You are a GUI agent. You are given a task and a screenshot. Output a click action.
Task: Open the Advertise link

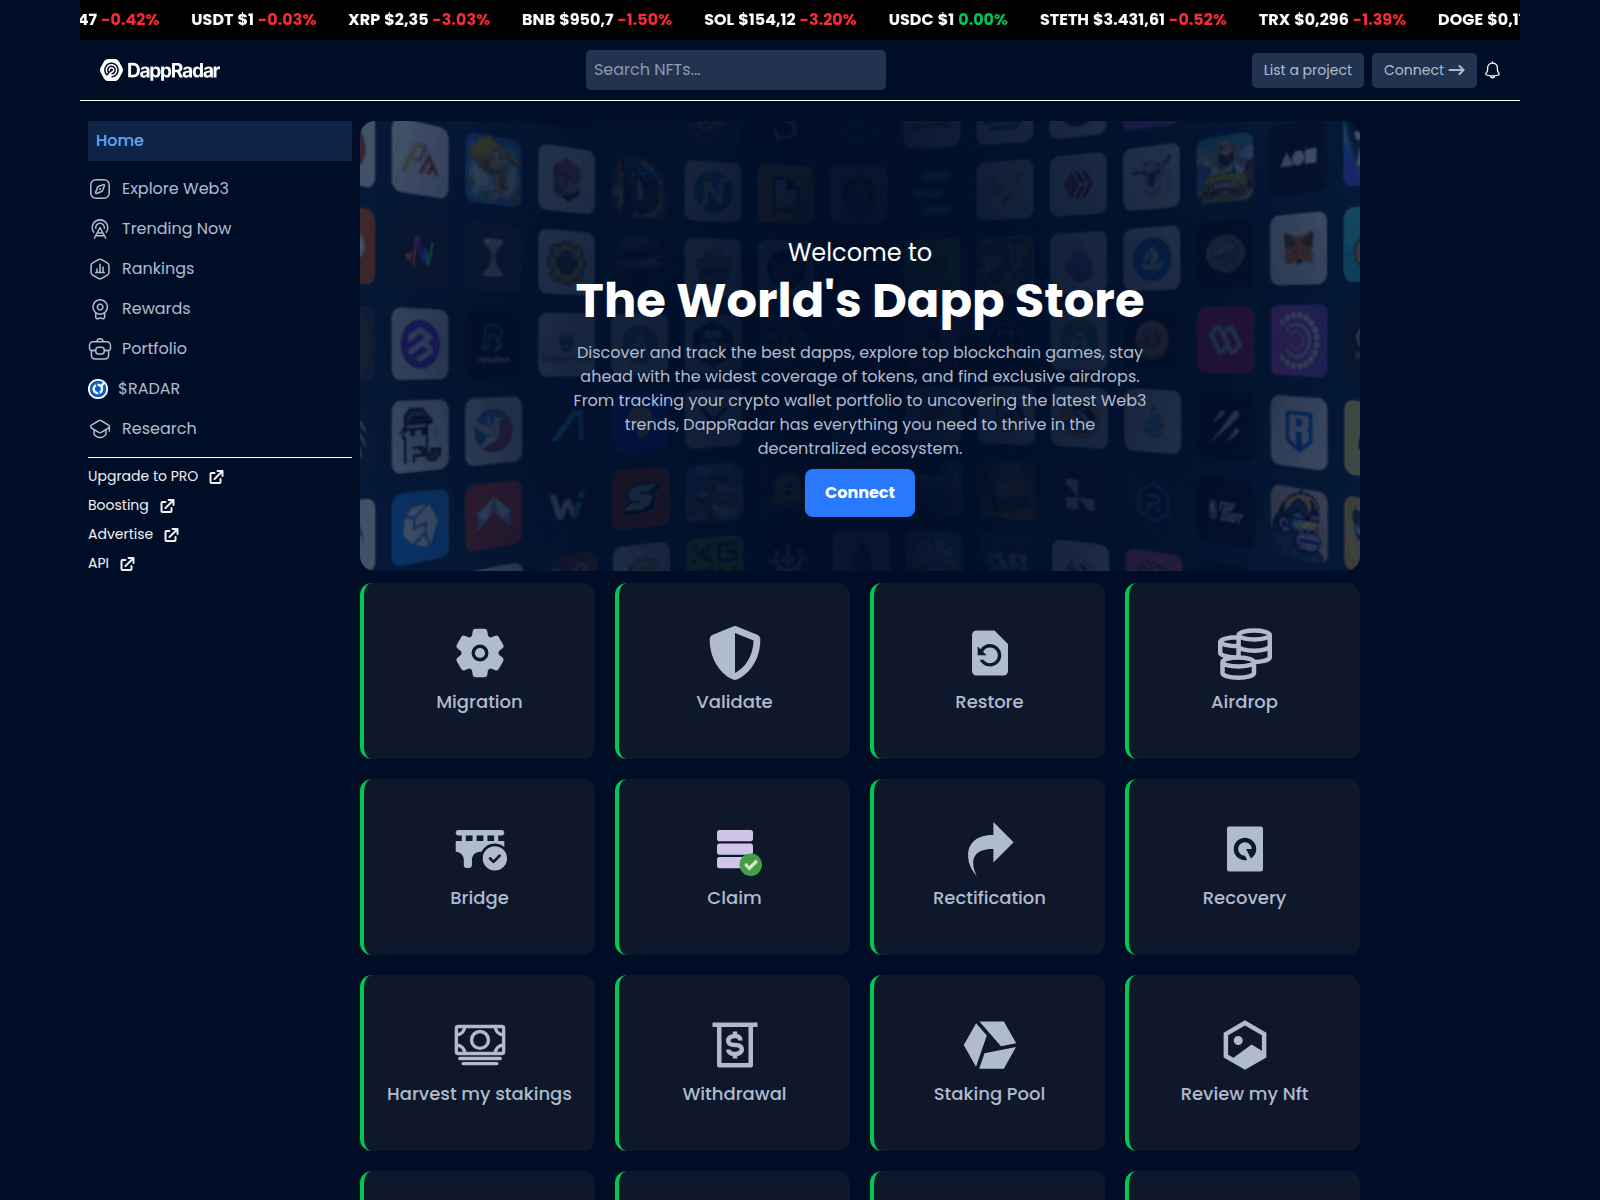coord(121,535)
